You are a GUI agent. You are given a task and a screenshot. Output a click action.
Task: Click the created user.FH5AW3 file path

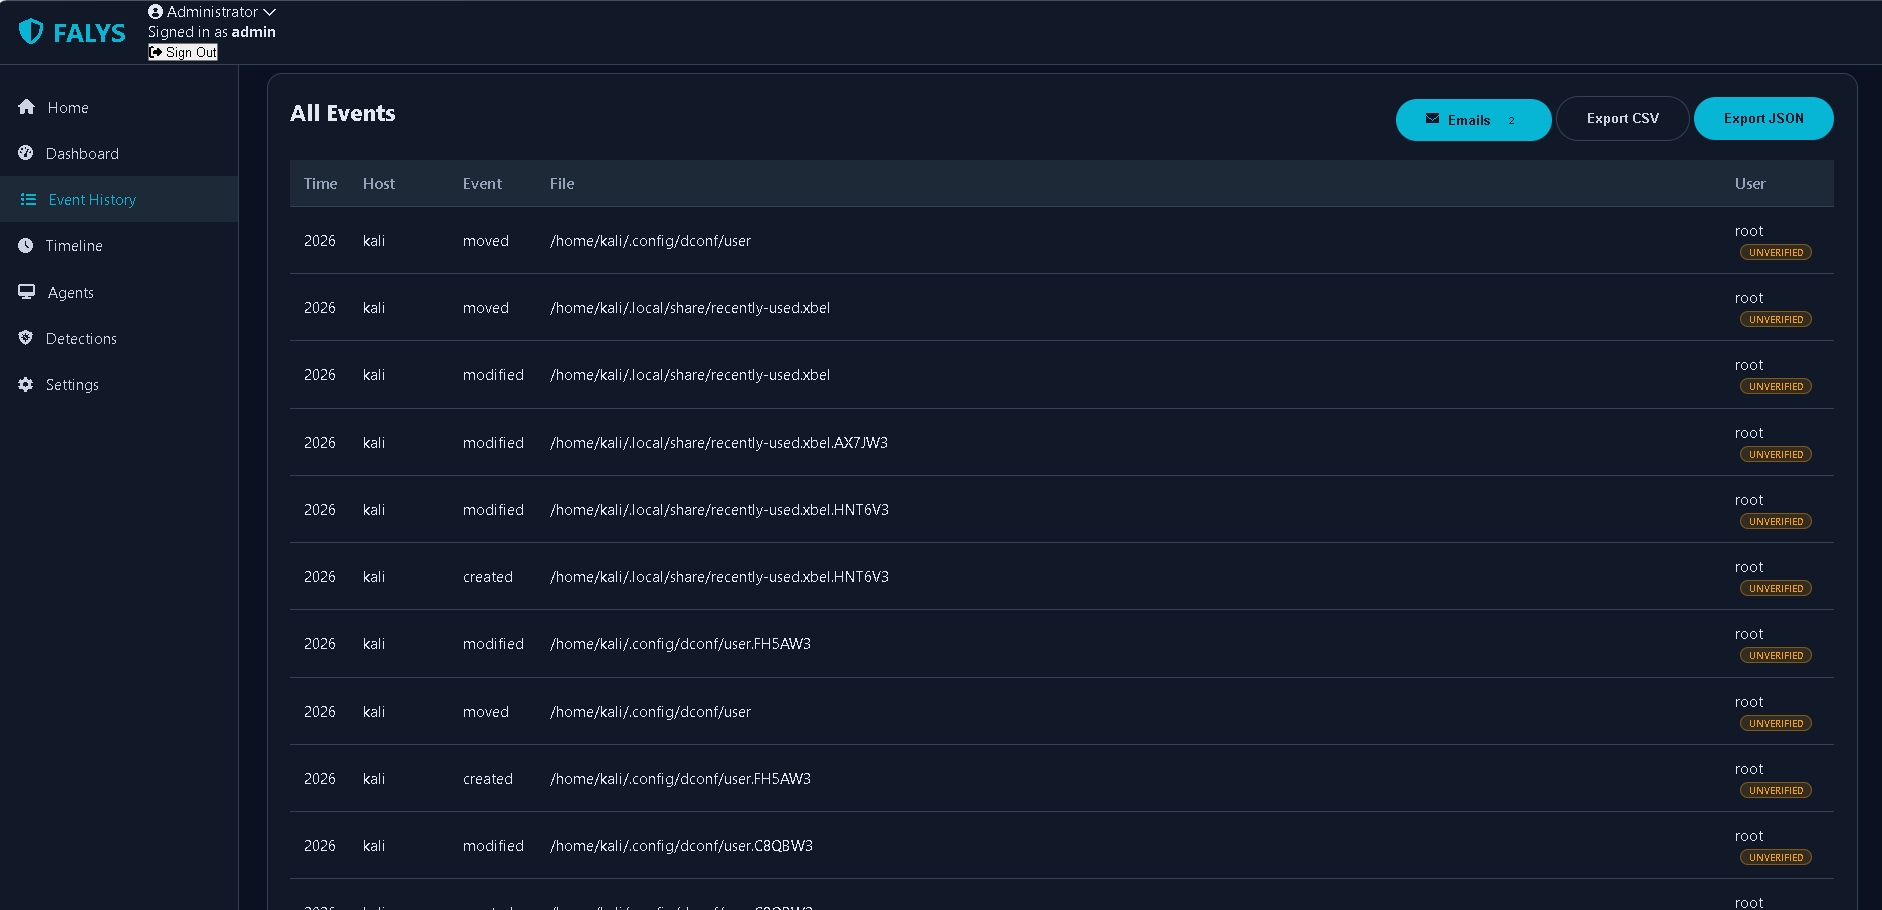pos(680,778)
